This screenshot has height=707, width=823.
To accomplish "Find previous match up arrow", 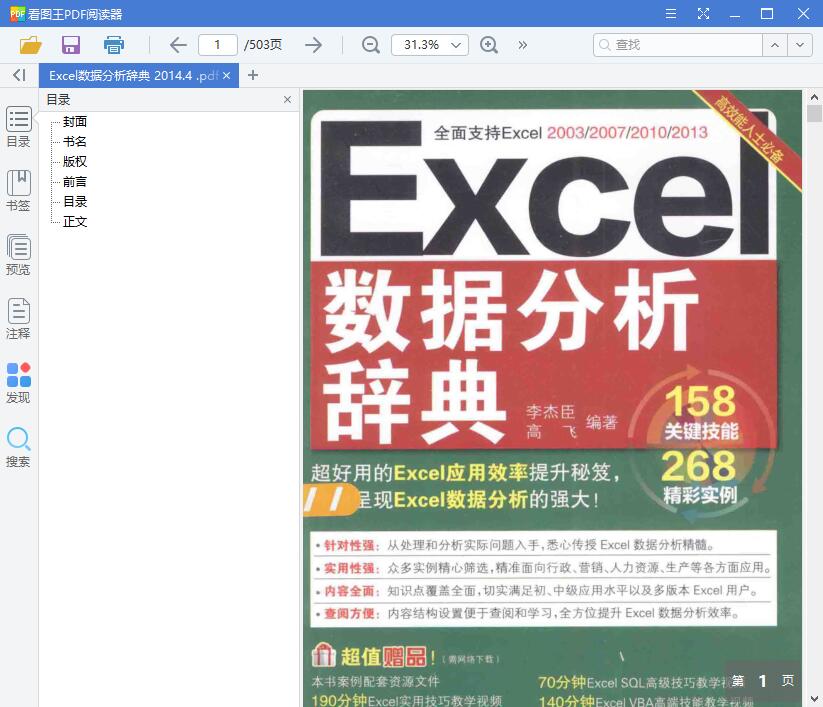I will 775,45.
